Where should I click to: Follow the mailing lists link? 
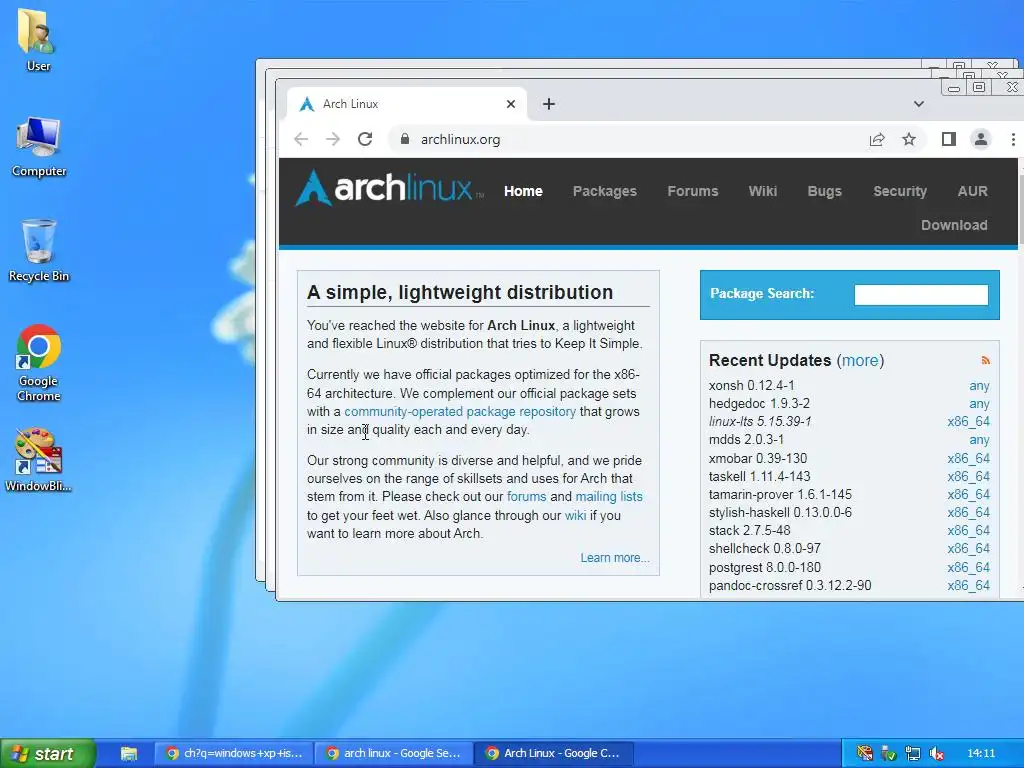[x=609, y=496]
